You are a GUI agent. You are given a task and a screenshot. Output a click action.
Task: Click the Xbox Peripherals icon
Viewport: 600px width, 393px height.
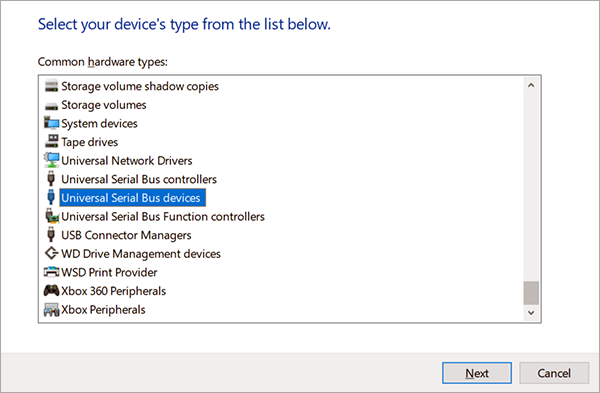coord(51,310)
